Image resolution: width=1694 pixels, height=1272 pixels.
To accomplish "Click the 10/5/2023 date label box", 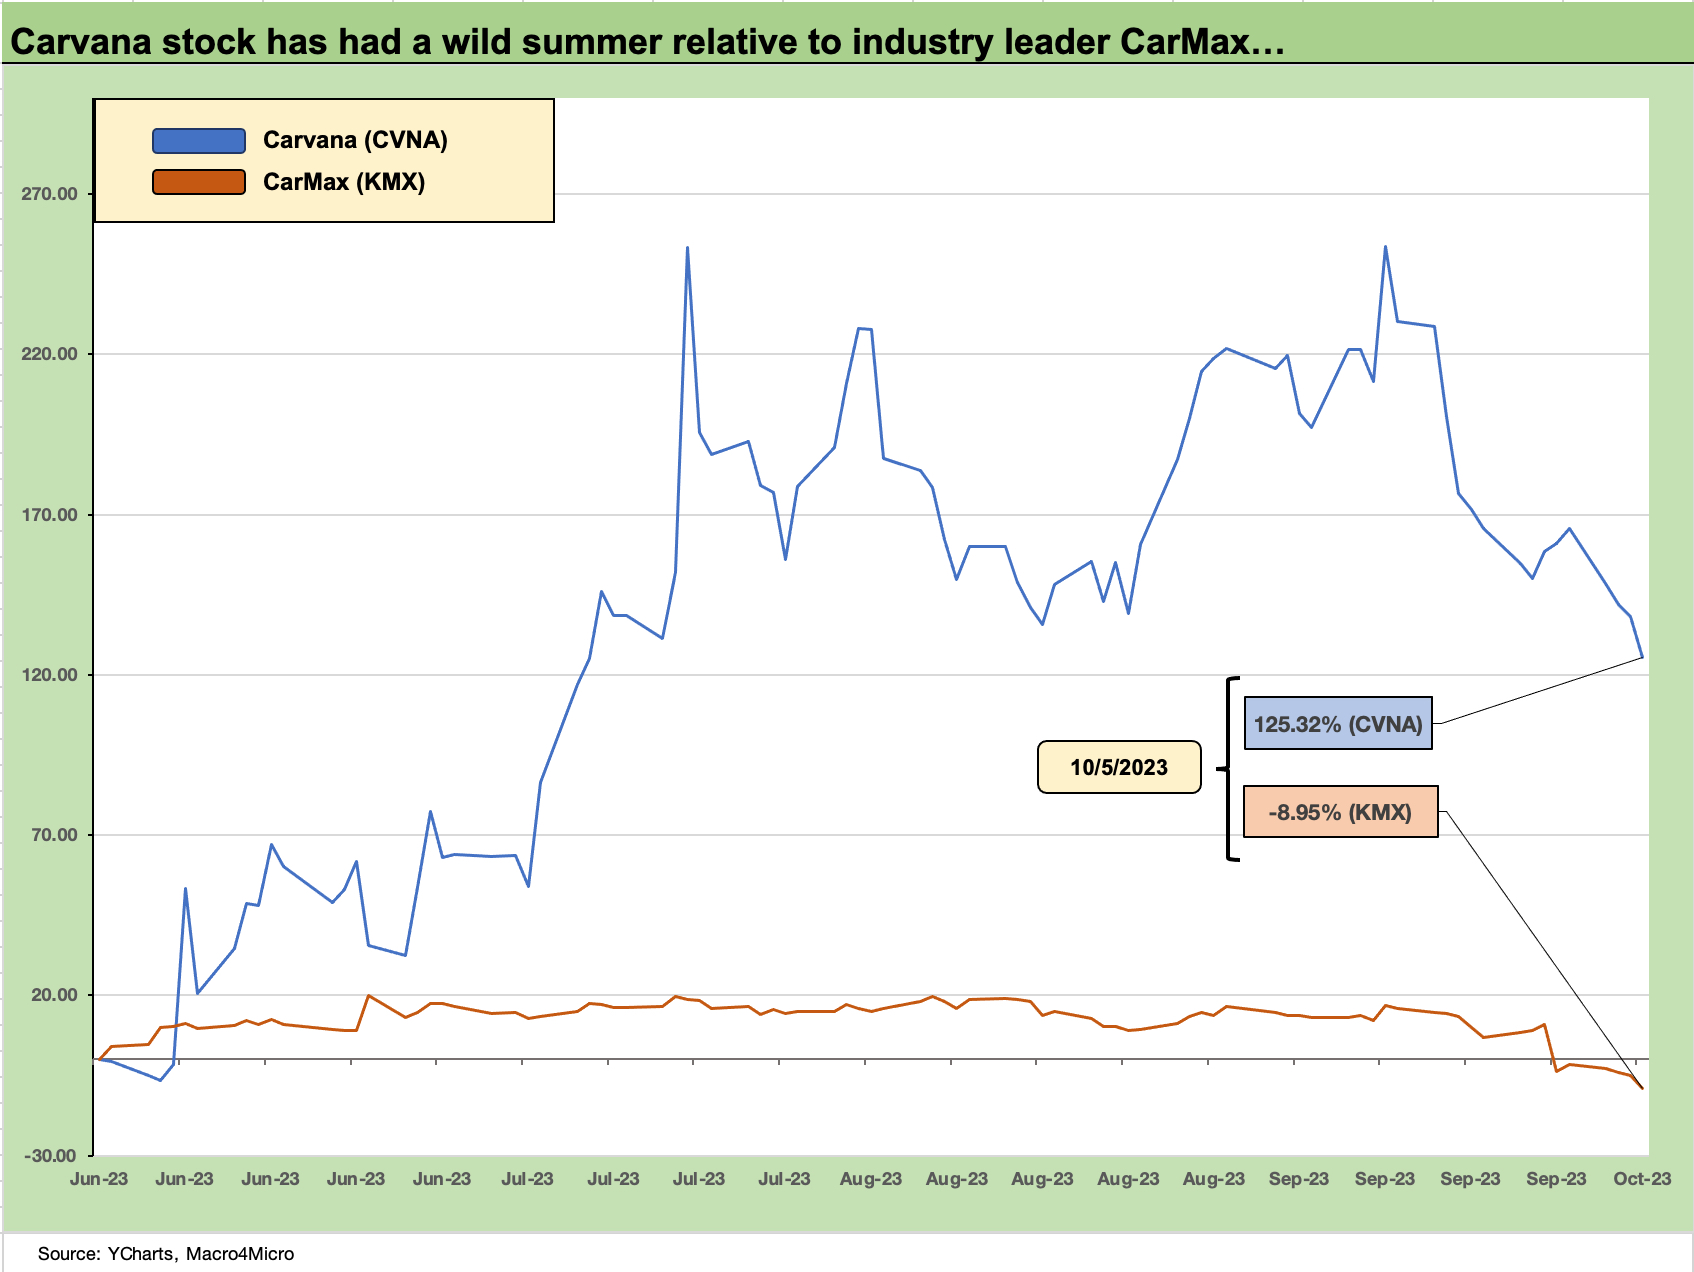I will pyautogui.click(x=1119, y=767).
